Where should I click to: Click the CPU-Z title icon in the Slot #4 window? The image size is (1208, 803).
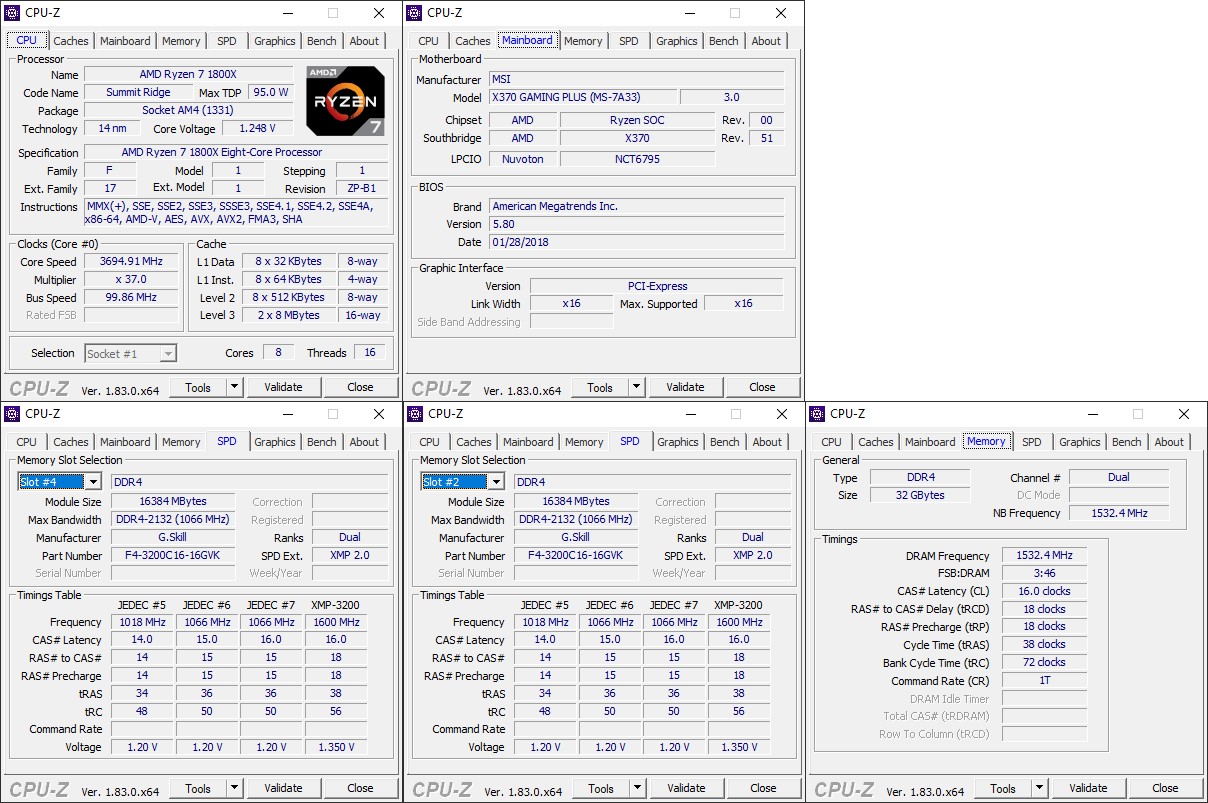pyautogui.click(x=13, y=414)
